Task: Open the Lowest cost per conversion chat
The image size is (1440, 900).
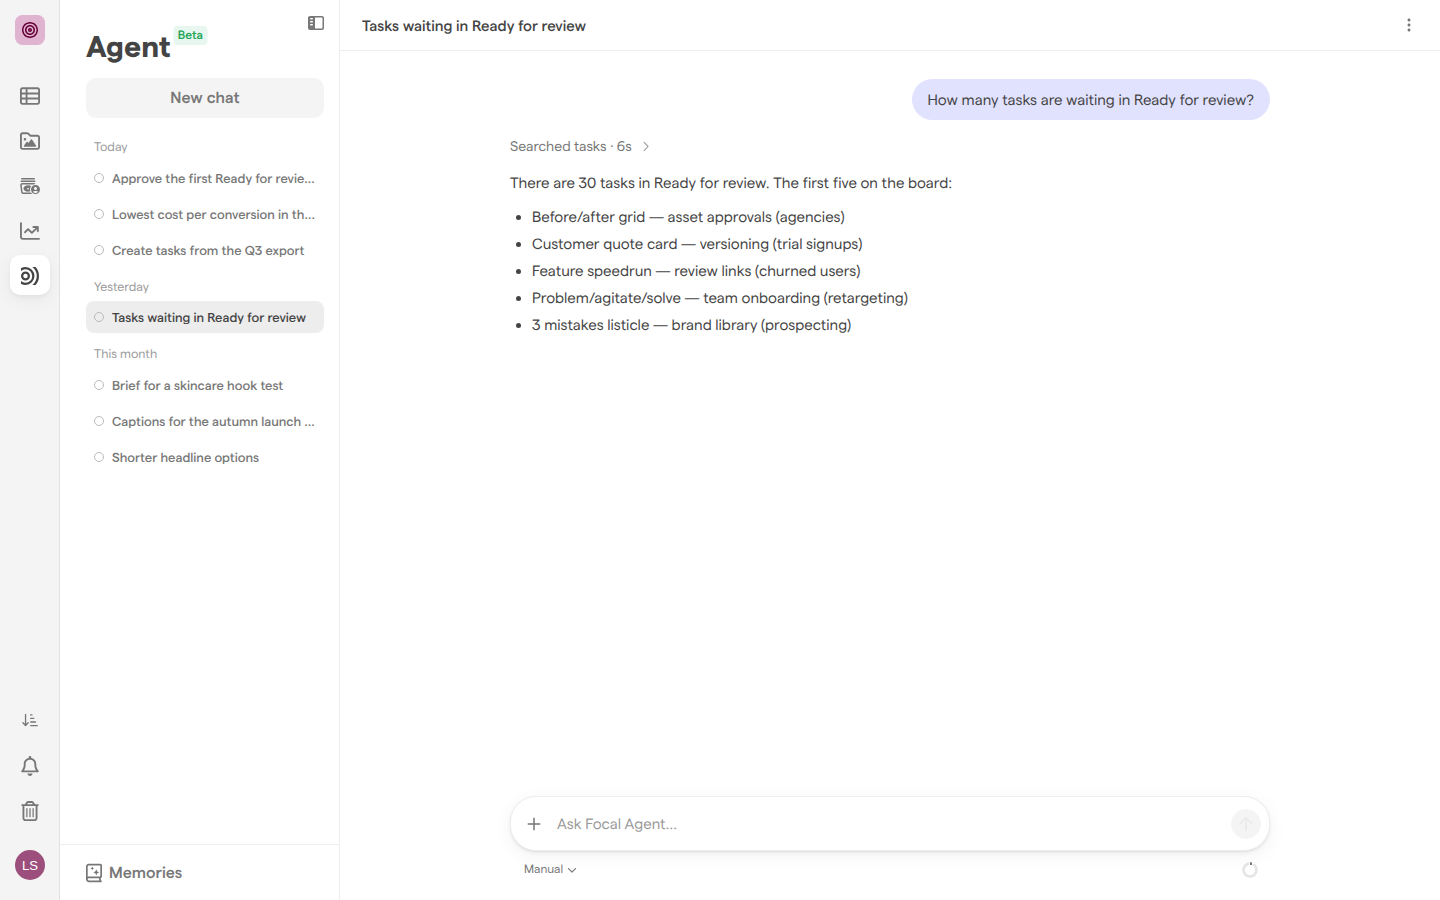Action: pyautogui.click(x=205, y=215)
